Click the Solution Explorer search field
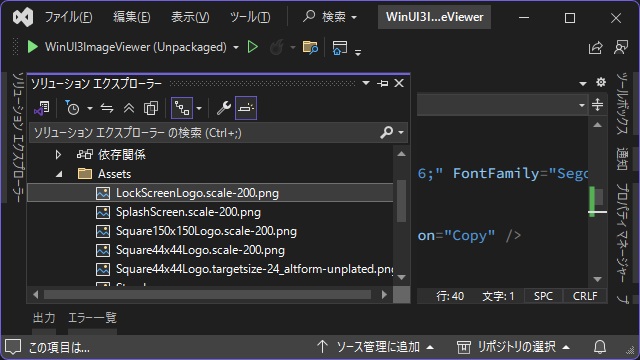 pyautogui.click(x=204, y=133)
